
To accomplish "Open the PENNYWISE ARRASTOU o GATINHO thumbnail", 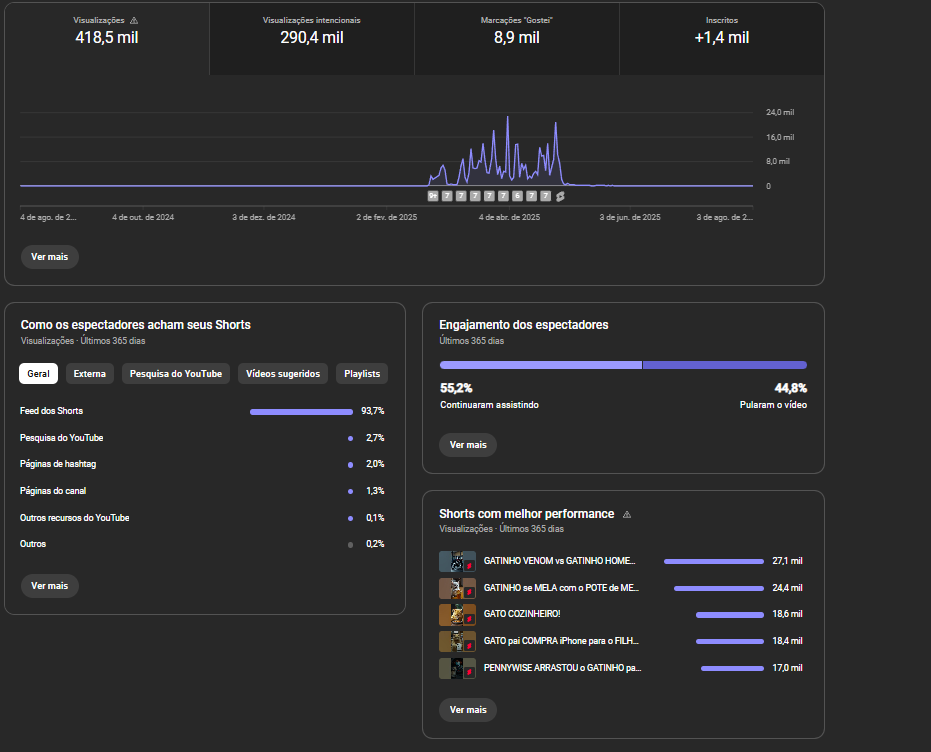I will click(x=457, y=668).
